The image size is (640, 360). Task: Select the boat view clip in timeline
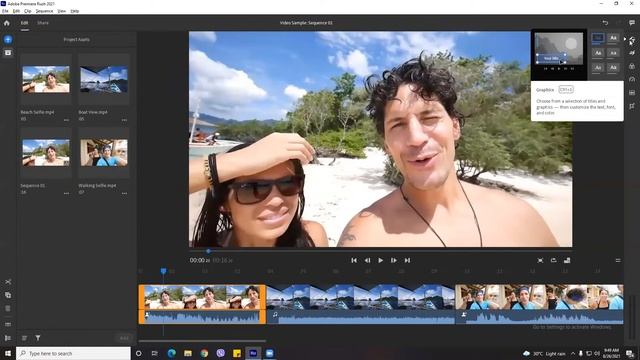(360, 304)
